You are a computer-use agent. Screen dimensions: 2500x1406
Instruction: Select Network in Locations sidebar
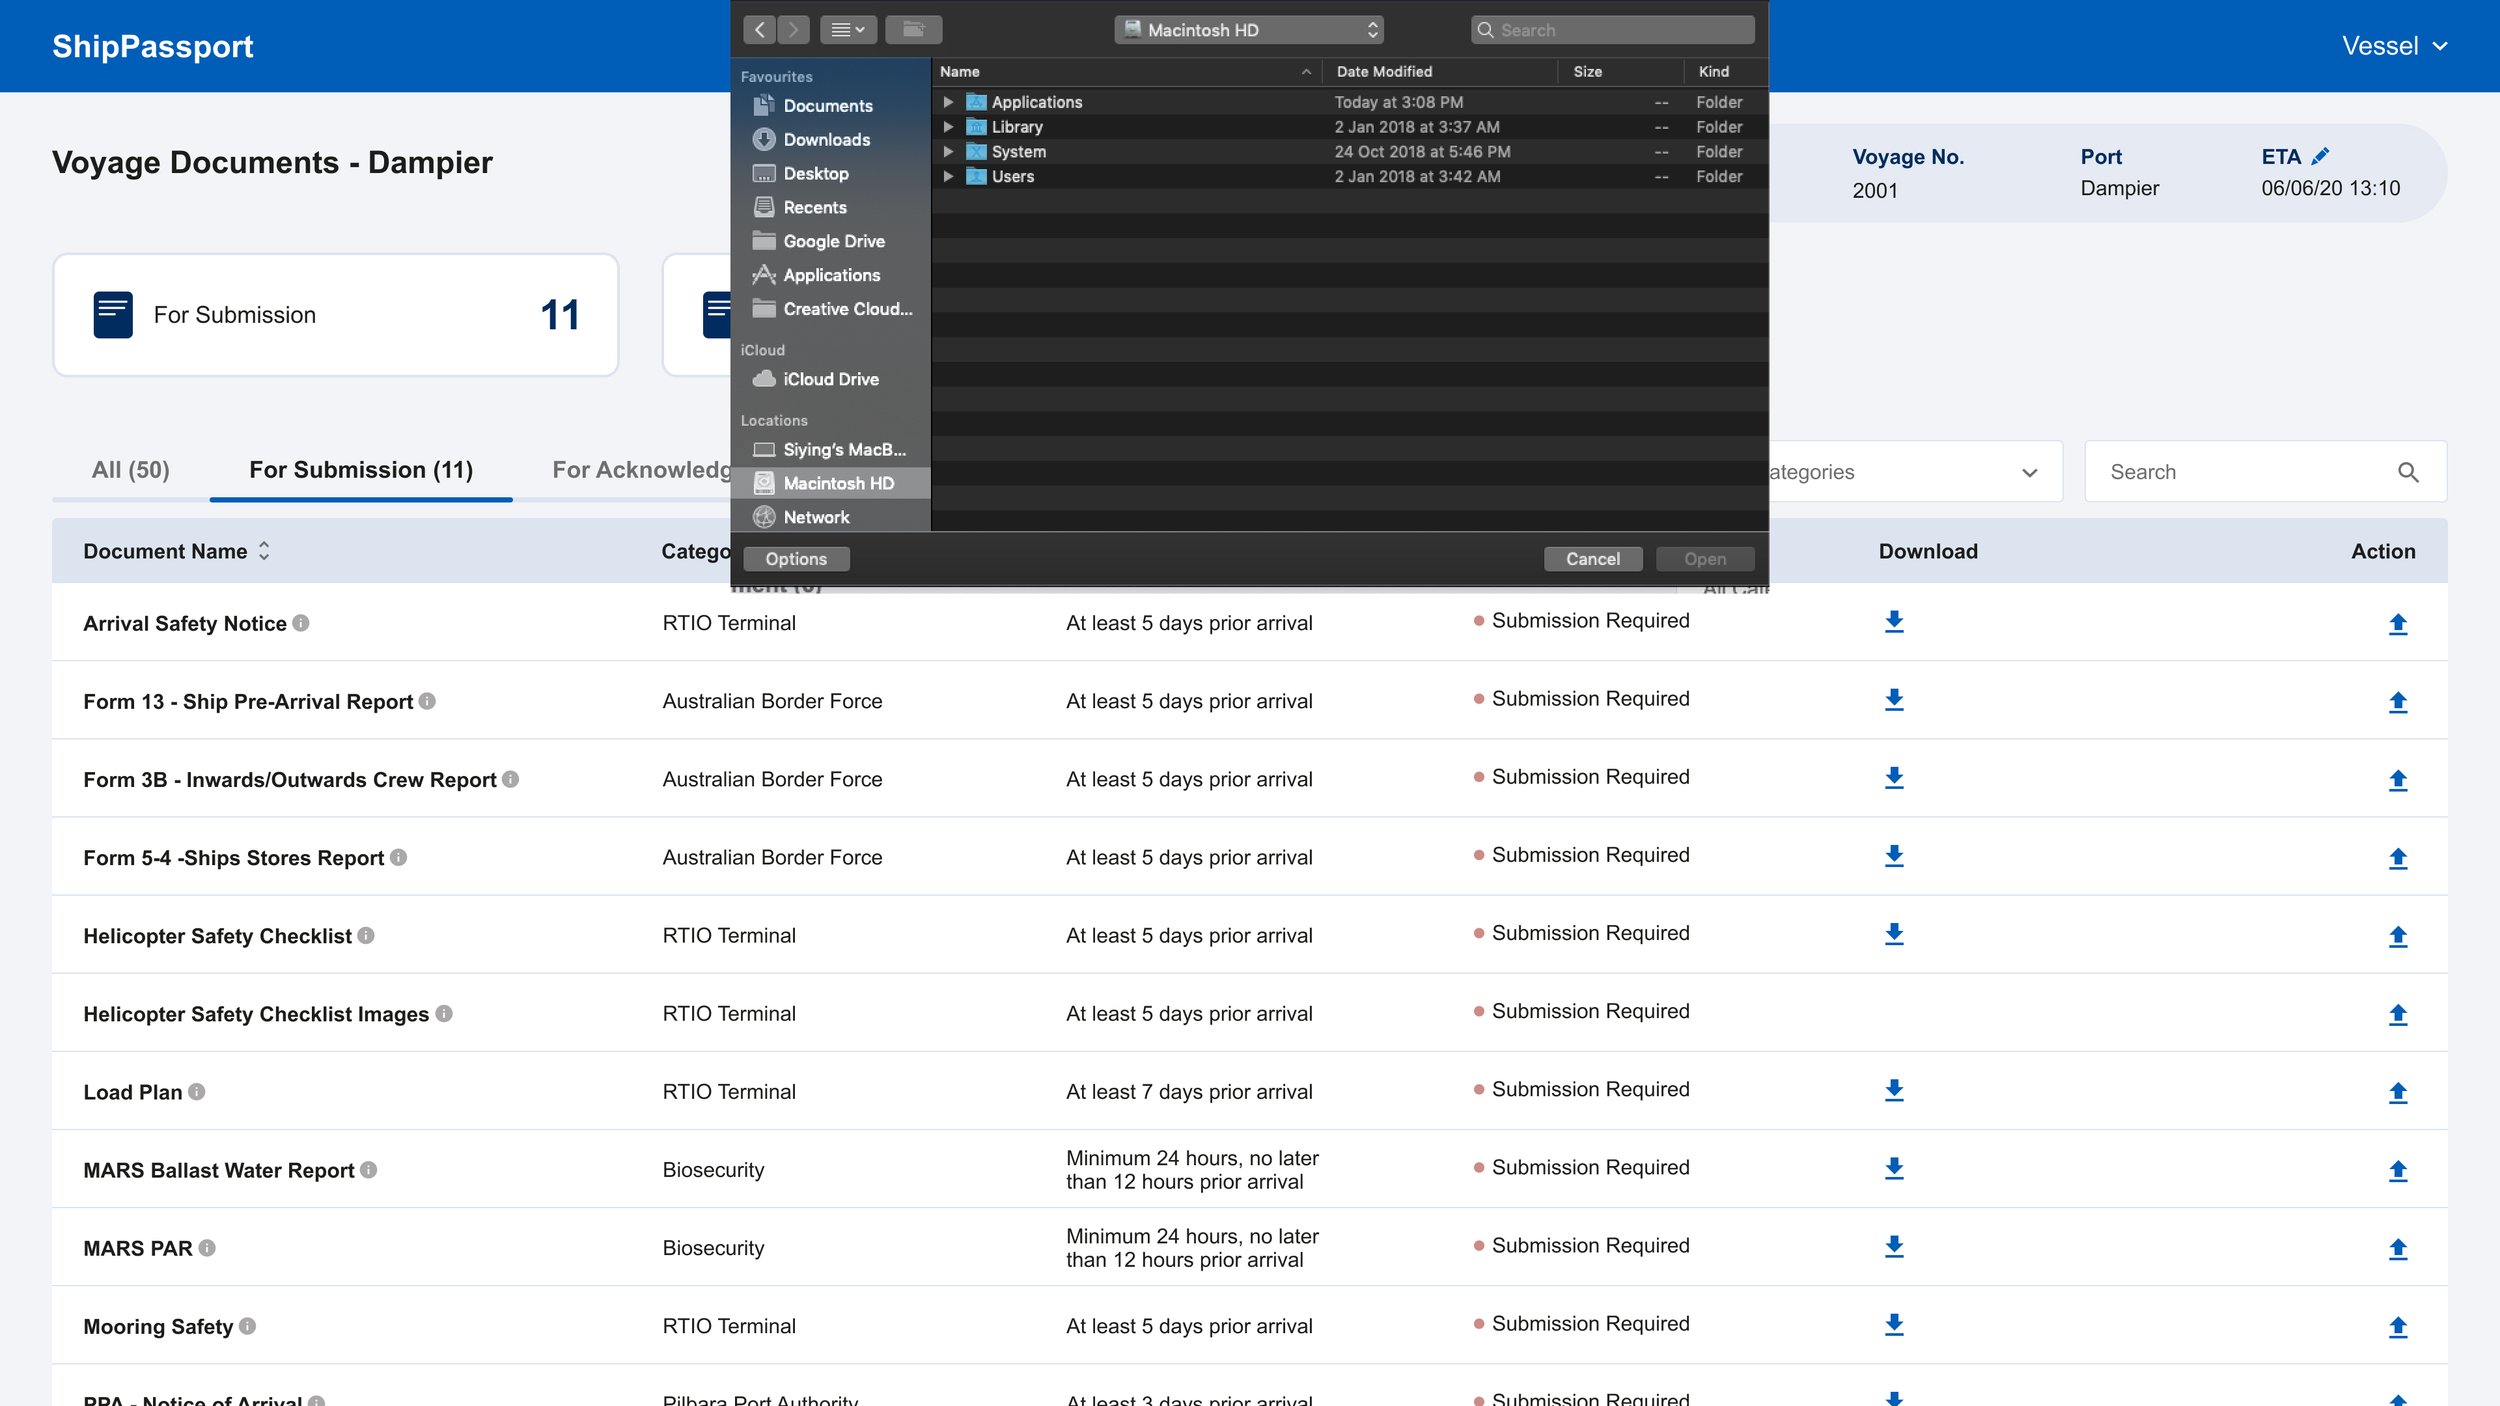click(x=830, y=517)
